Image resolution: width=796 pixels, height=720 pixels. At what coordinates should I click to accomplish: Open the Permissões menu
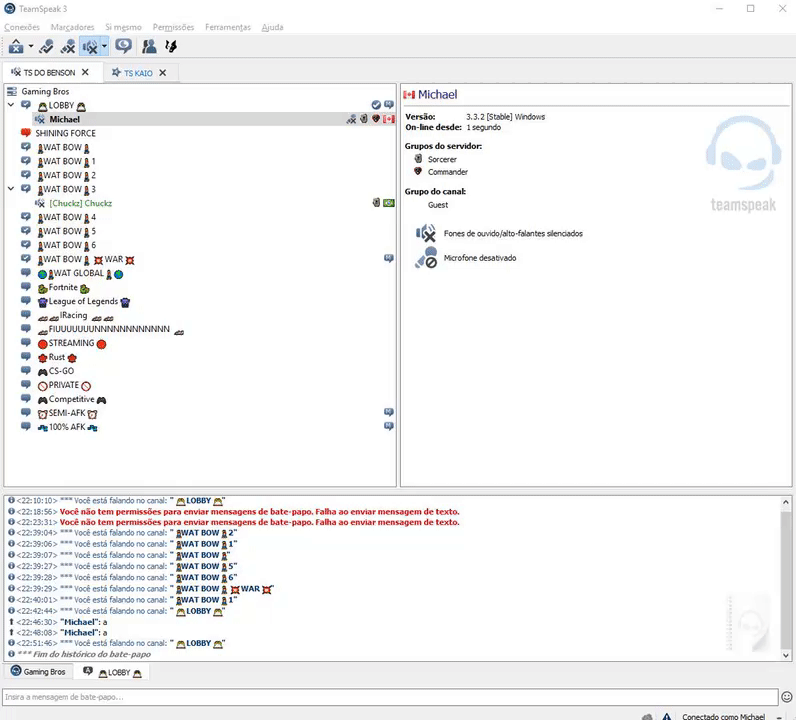pyautogui.click(x=173, y=27)
